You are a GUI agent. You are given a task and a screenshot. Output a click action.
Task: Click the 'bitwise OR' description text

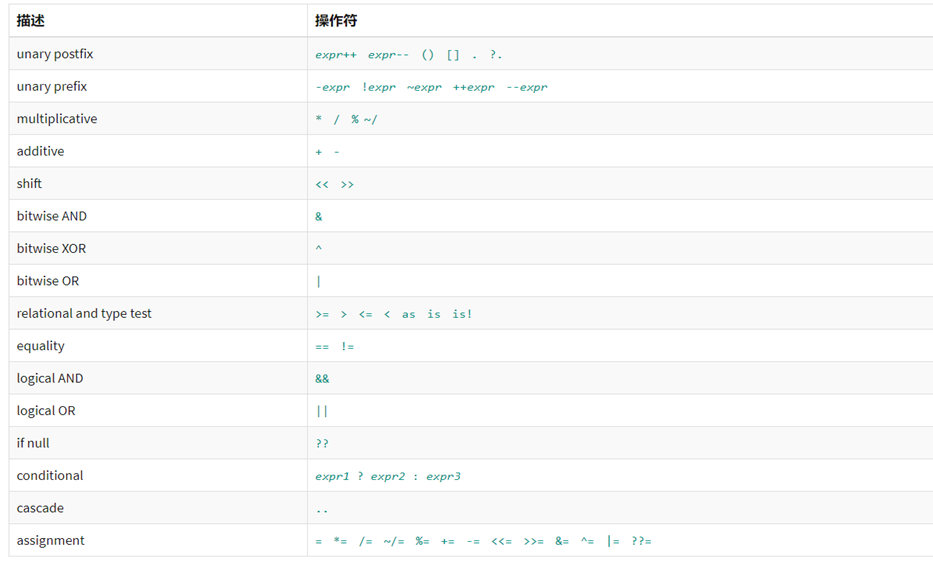pos(48,281)
